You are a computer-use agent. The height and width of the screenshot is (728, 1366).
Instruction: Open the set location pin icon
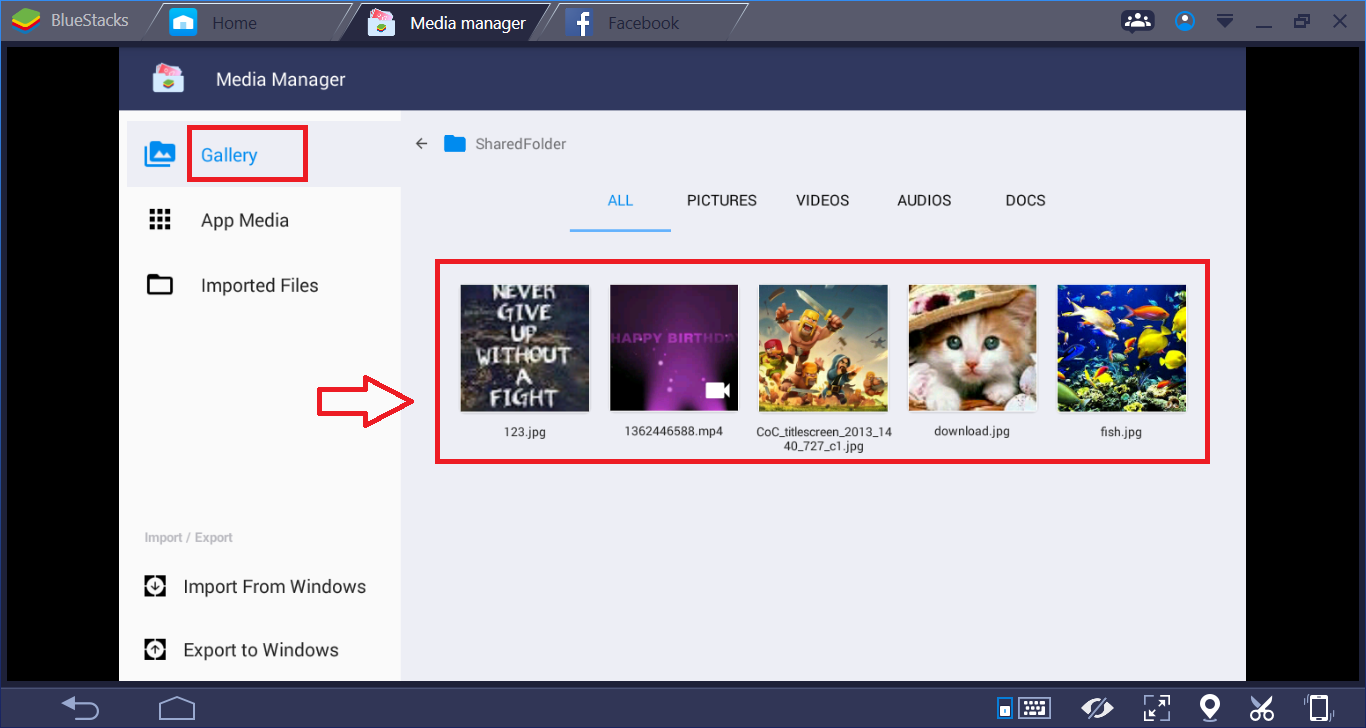[1210, 708]
